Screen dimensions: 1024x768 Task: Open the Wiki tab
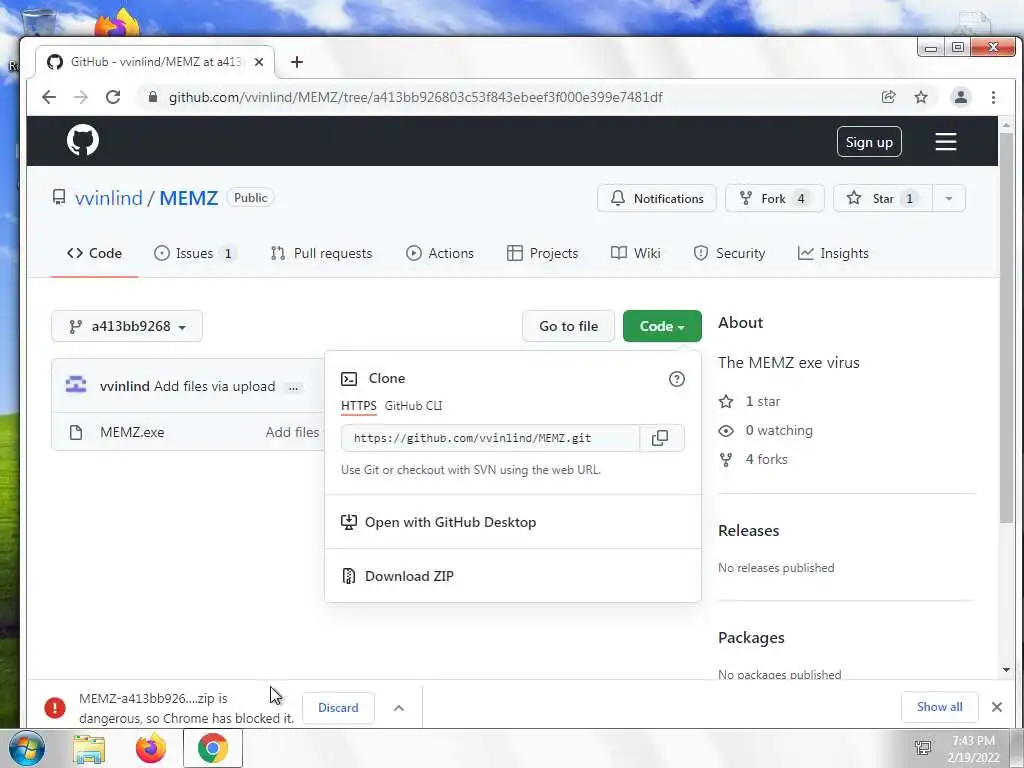click(x=635, y=253)
